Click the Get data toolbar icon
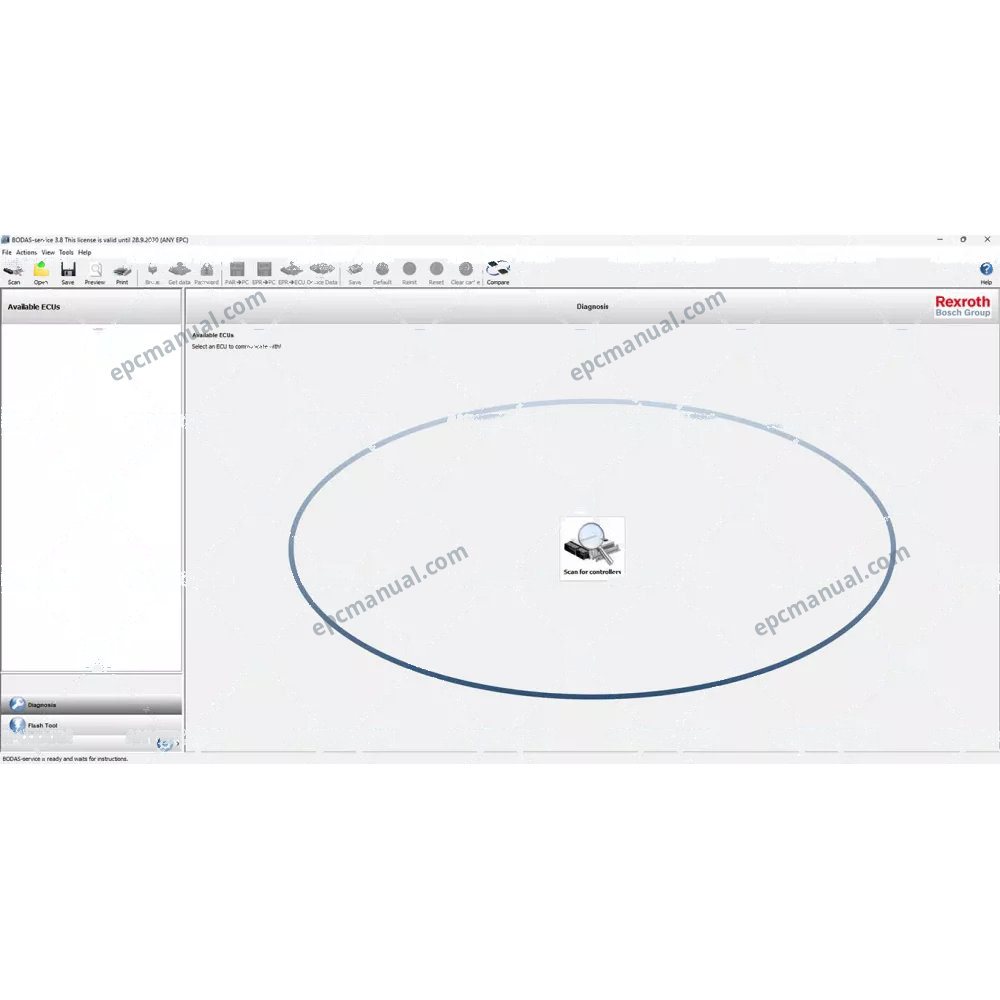The image size is (1000, 1000). (x=179, y=269)
